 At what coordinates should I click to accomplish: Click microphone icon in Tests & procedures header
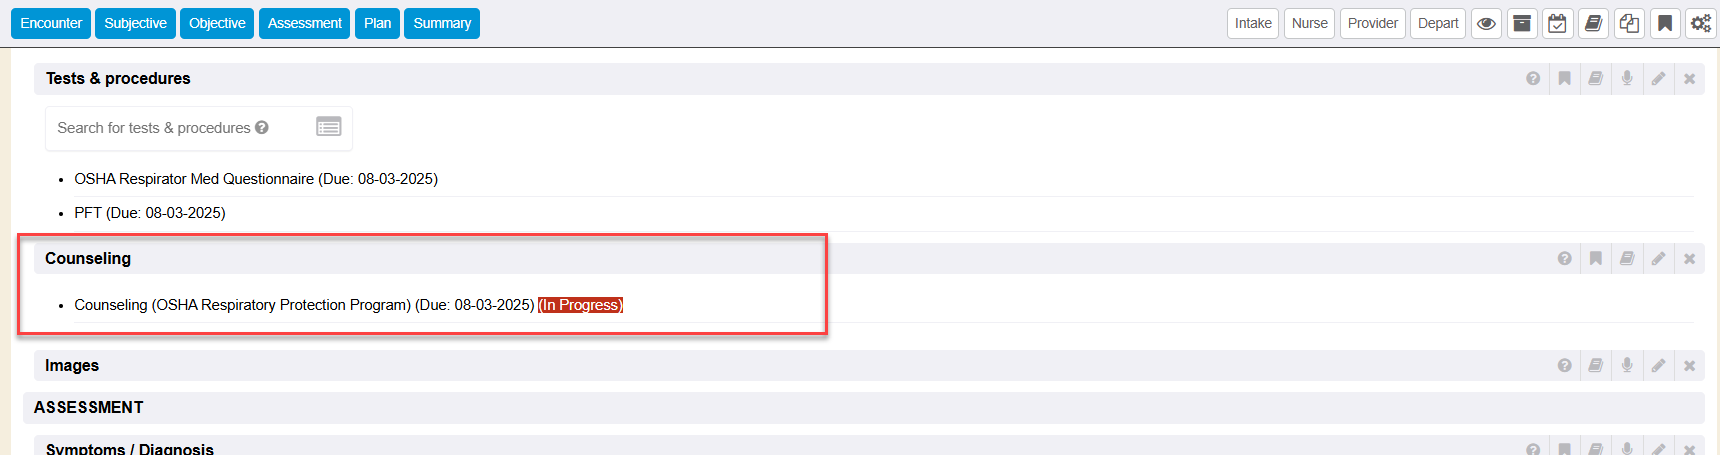(1627, 79)
